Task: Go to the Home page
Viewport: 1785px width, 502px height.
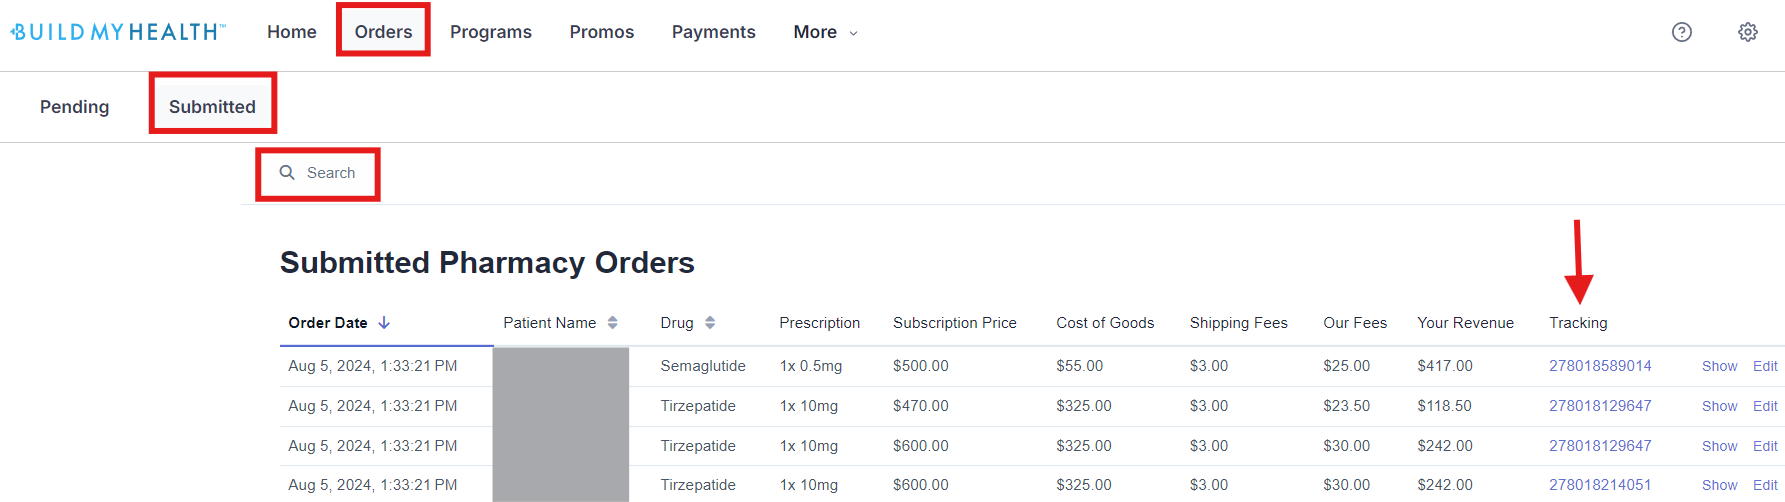Action: point(291,32)
